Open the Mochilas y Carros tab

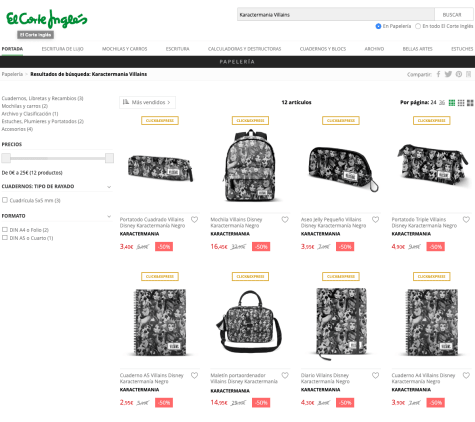click(124, 49)
